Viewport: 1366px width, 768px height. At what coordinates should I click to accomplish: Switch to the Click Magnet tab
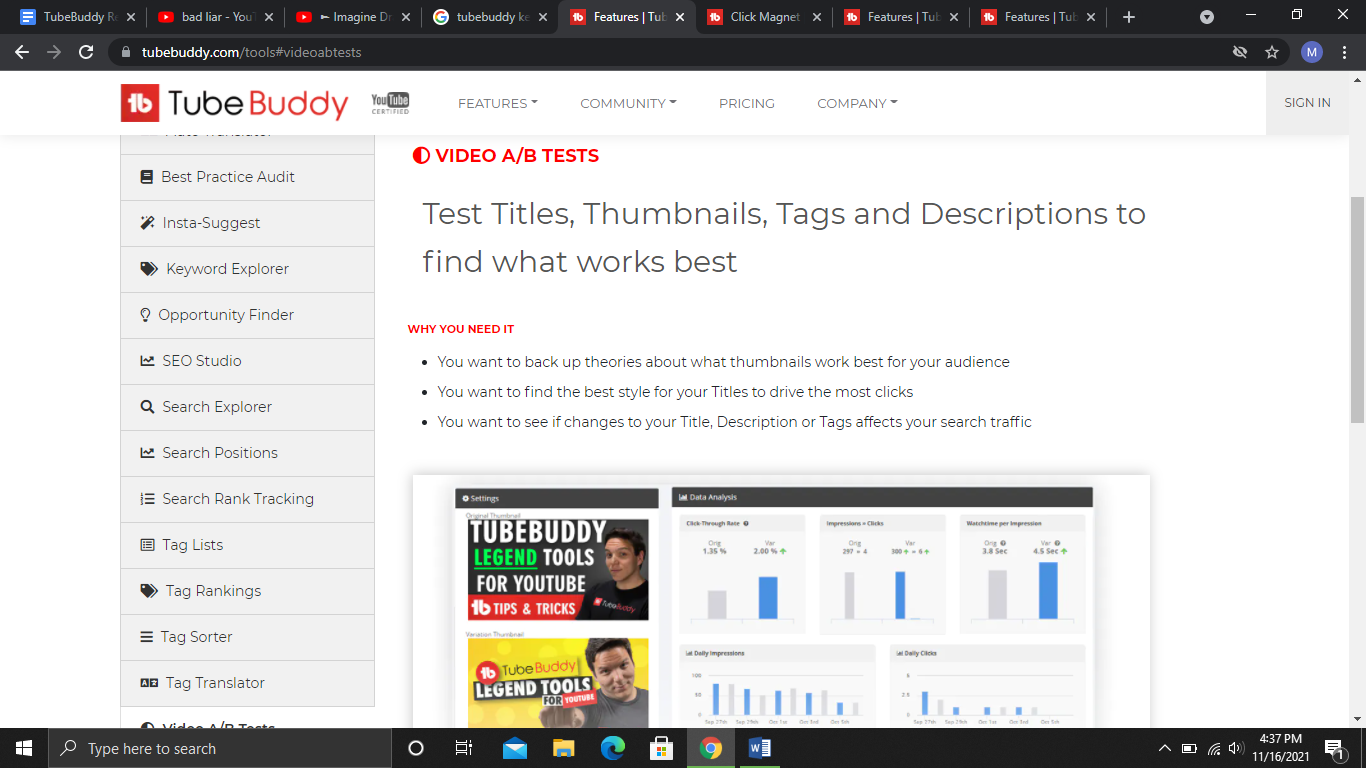(x=765, y=17)
